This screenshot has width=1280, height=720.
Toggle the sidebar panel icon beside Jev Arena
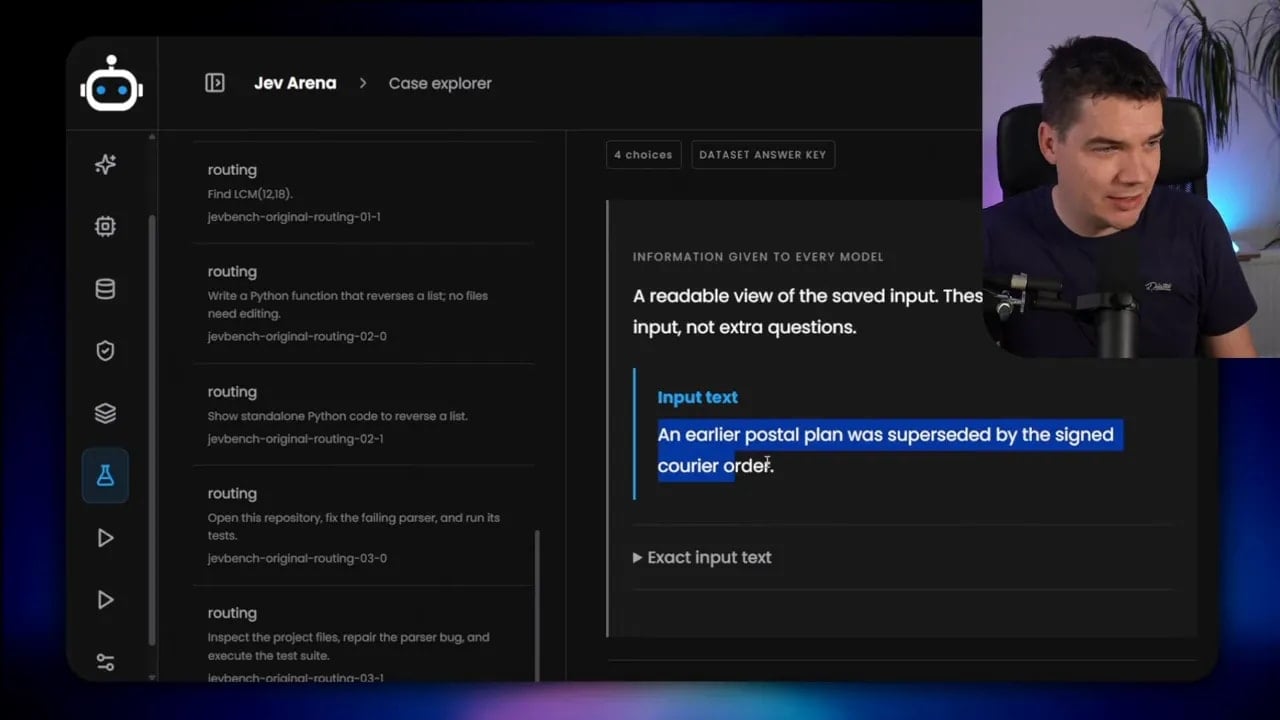tap(215, 83)
